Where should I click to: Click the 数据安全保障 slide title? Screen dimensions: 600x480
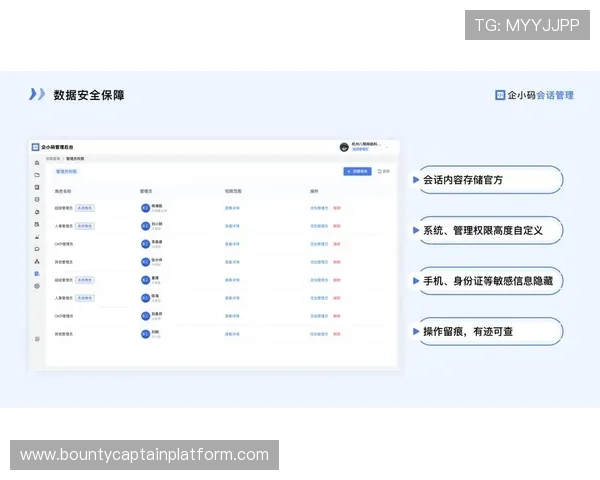(x=89, y=95)
